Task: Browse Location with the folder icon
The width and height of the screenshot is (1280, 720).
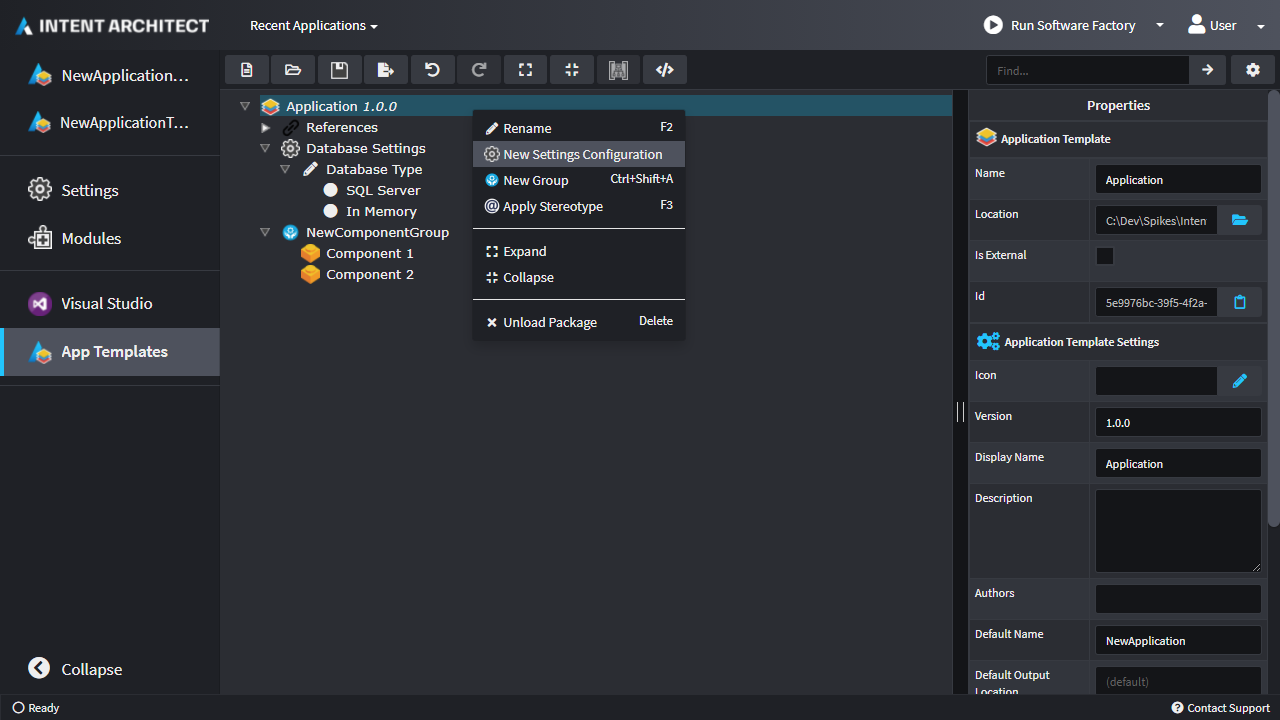Action: coord(1240,220)
